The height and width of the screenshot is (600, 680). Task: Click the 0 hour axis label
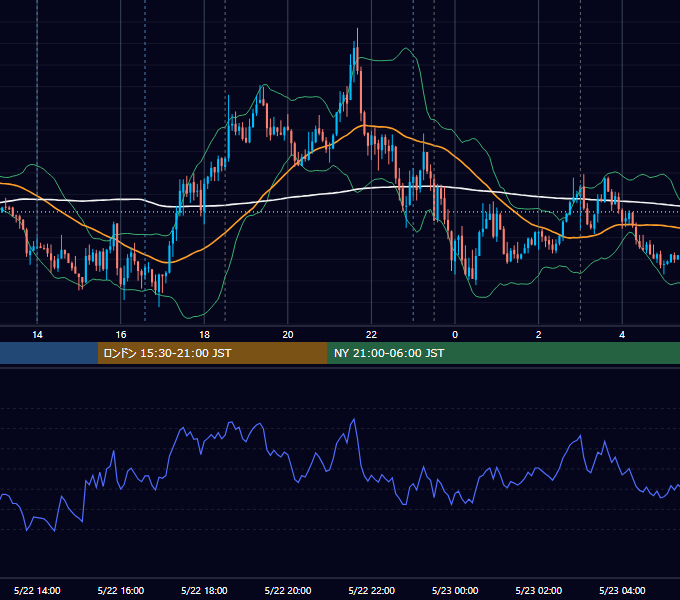(455, 335)
